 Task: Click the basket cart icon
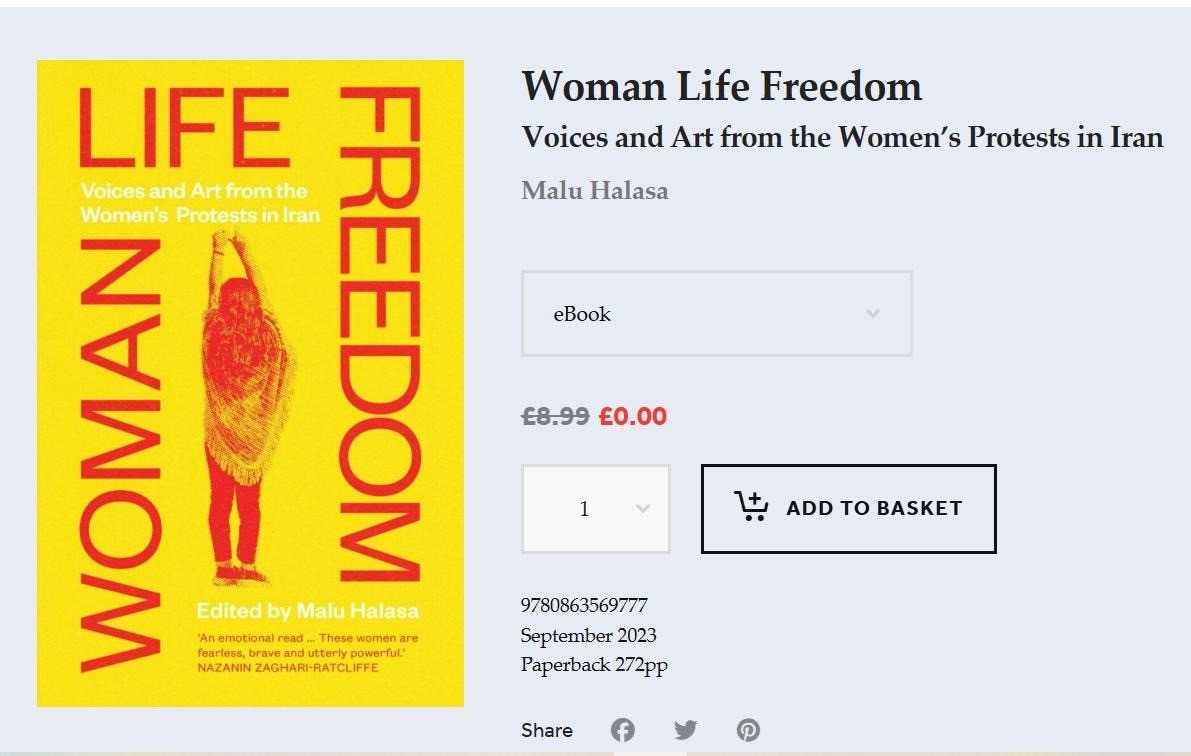tap(751, 507)
